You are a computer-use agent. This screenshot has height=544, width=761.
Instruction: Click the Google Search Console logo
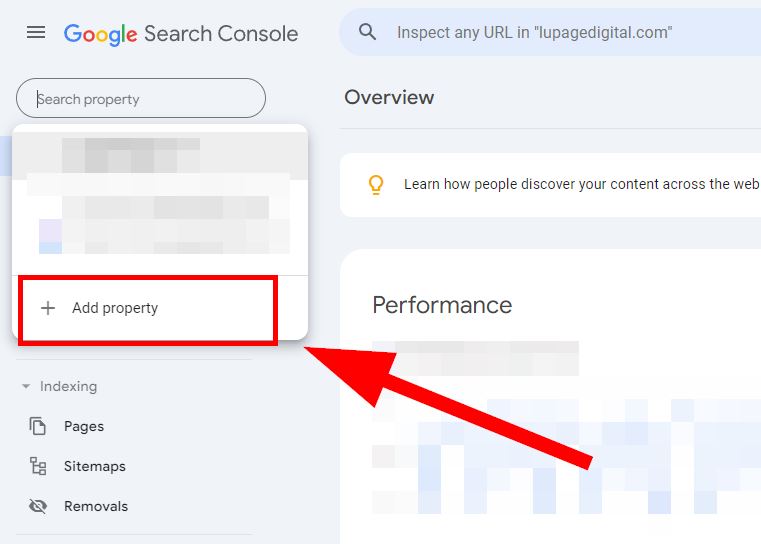point(181,33)
